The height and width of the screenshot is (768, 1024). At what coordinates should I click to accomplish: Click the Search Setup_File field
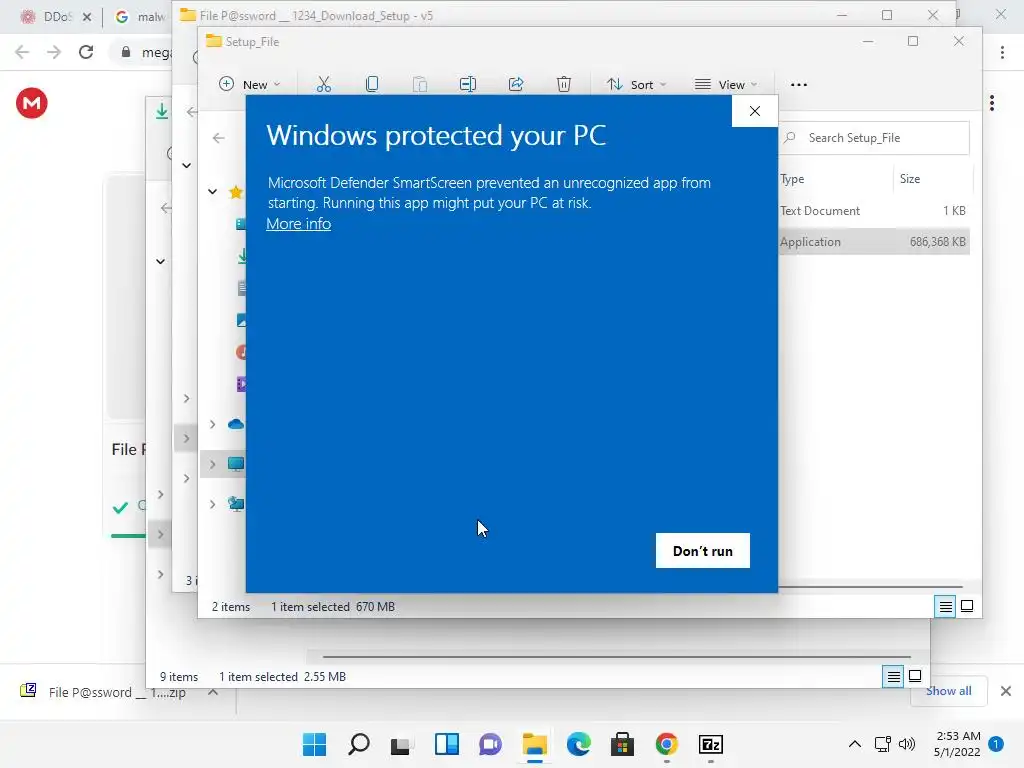click(x=874, y=138)
